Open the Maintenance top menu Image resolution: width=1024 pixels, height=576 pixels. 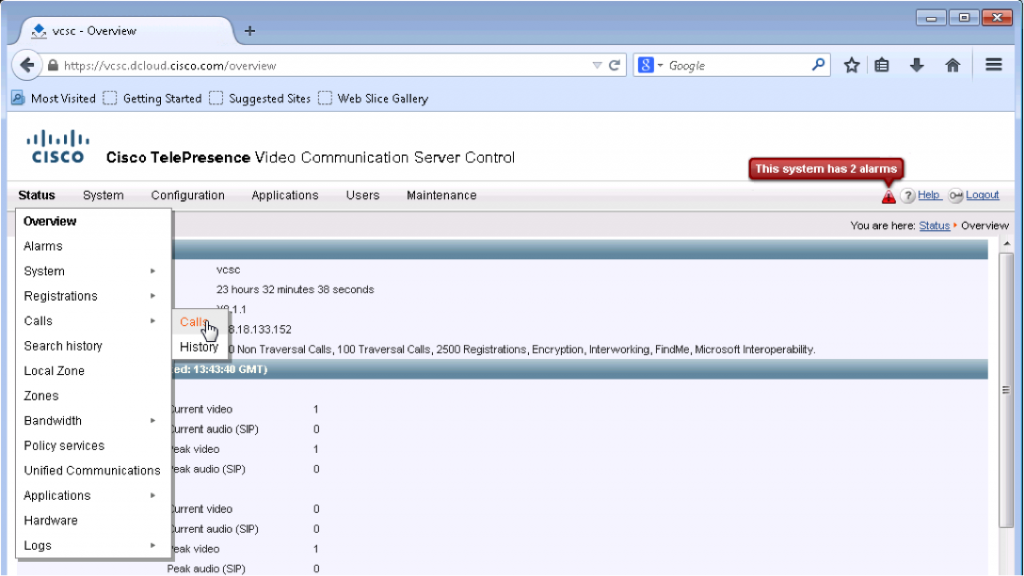point(441,195)
